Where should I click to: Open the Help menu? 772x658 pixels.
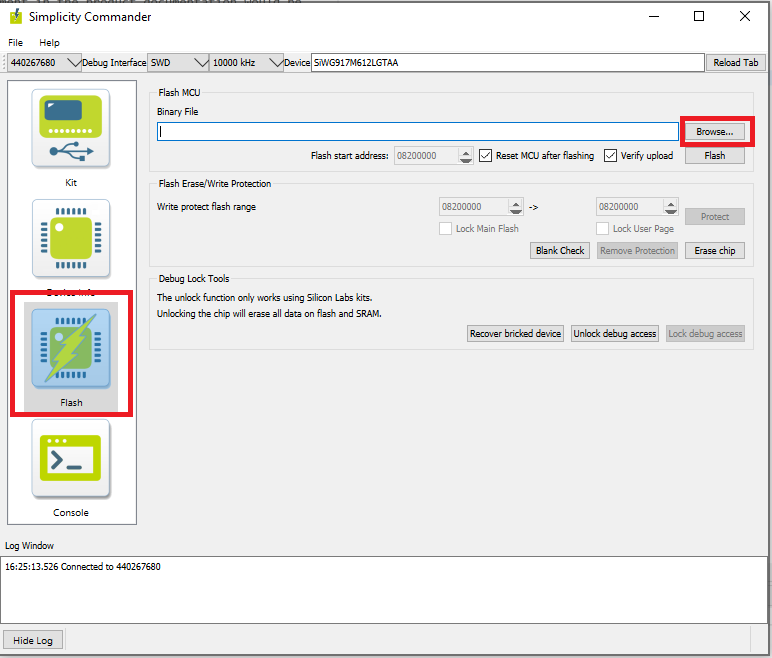pos(49,43)
